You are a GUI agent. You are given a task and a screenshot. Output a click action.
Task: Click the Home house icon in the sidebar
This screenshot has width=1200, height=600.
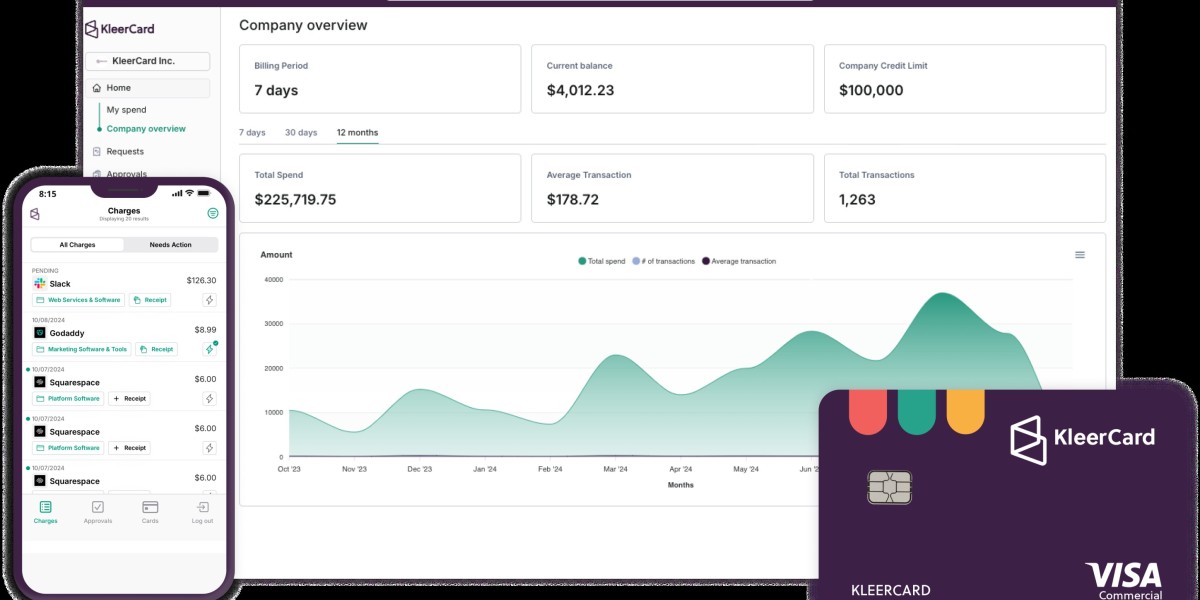click(97, 88)
